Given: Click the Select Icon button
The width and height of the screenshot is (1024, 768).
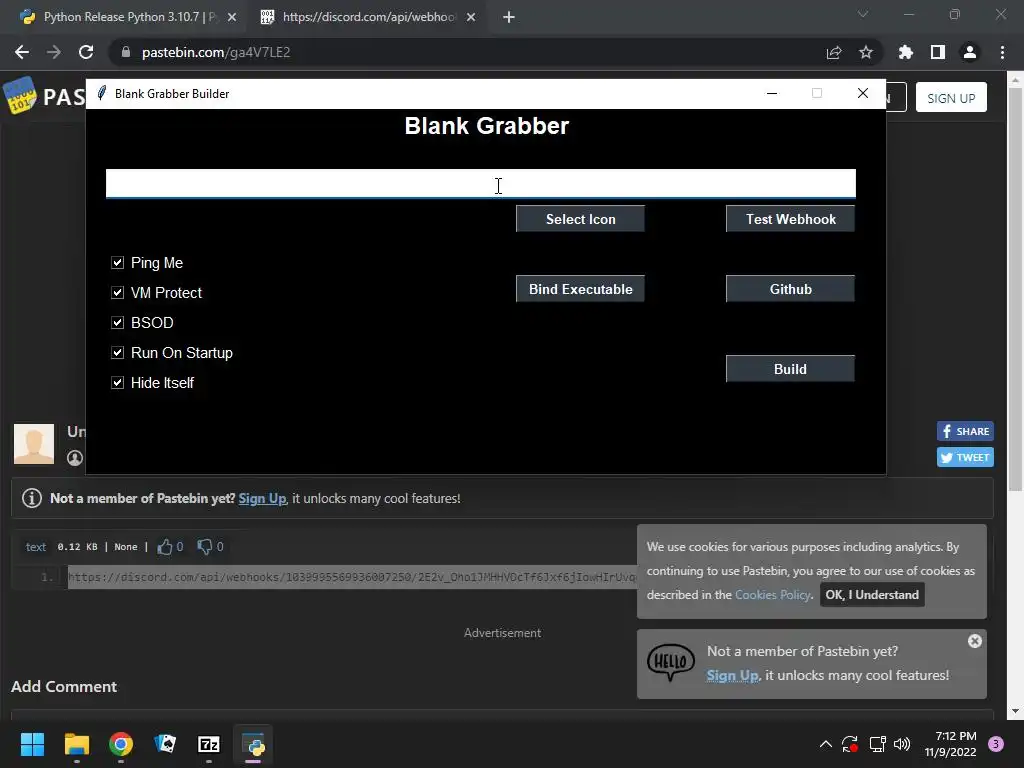Looking at the screenshot, I should (x=581, y=219).
